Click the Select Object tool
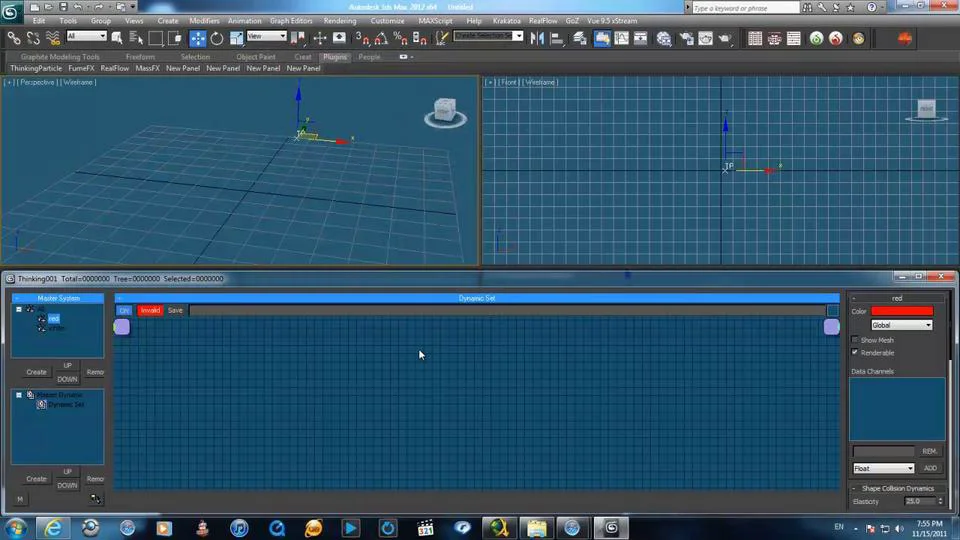Screen dimensions: 960x540 point(117,39)
